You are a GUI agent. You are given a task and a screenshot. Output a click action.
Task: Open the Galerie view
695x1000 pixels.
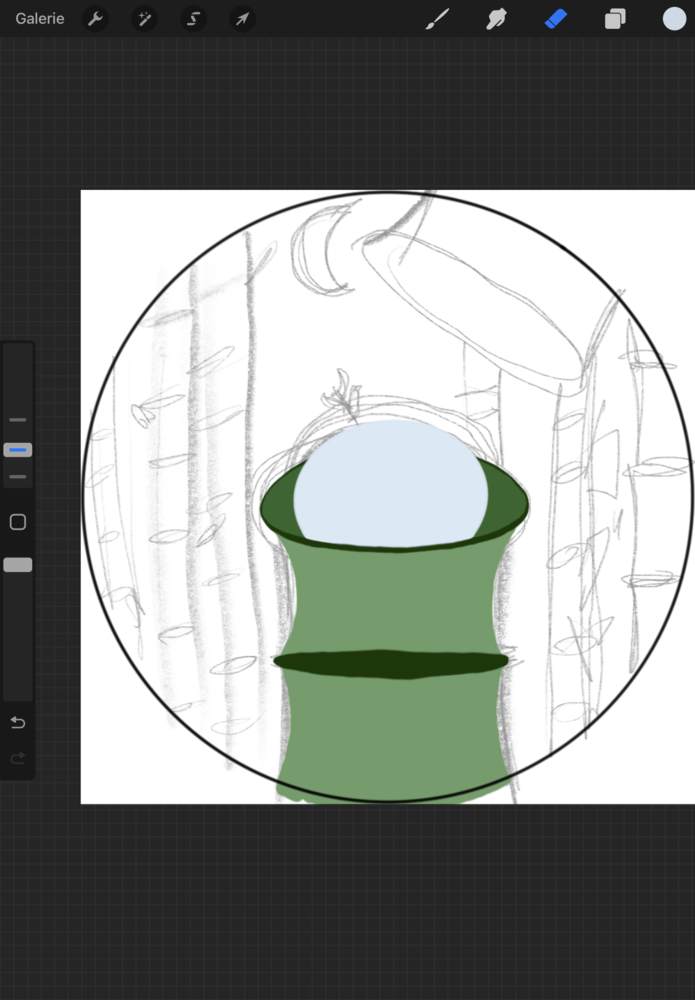[x=40, y=19]
